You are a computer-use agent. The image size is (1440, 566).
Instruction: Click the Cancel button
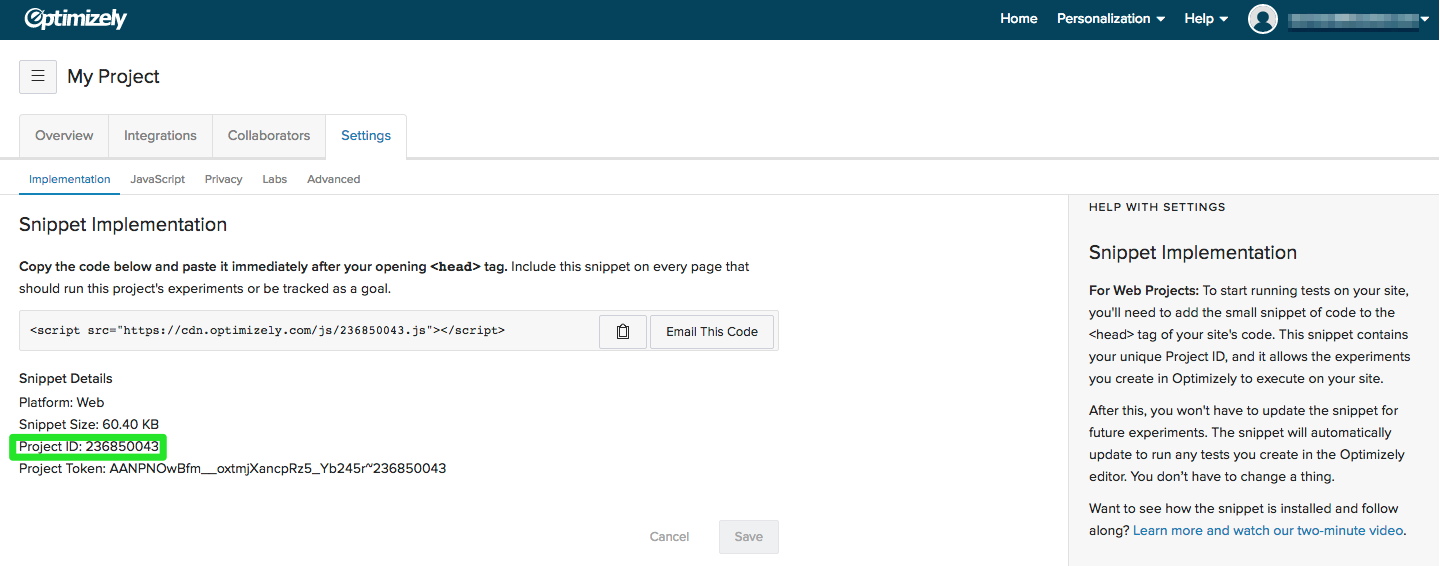click(669, 537)
